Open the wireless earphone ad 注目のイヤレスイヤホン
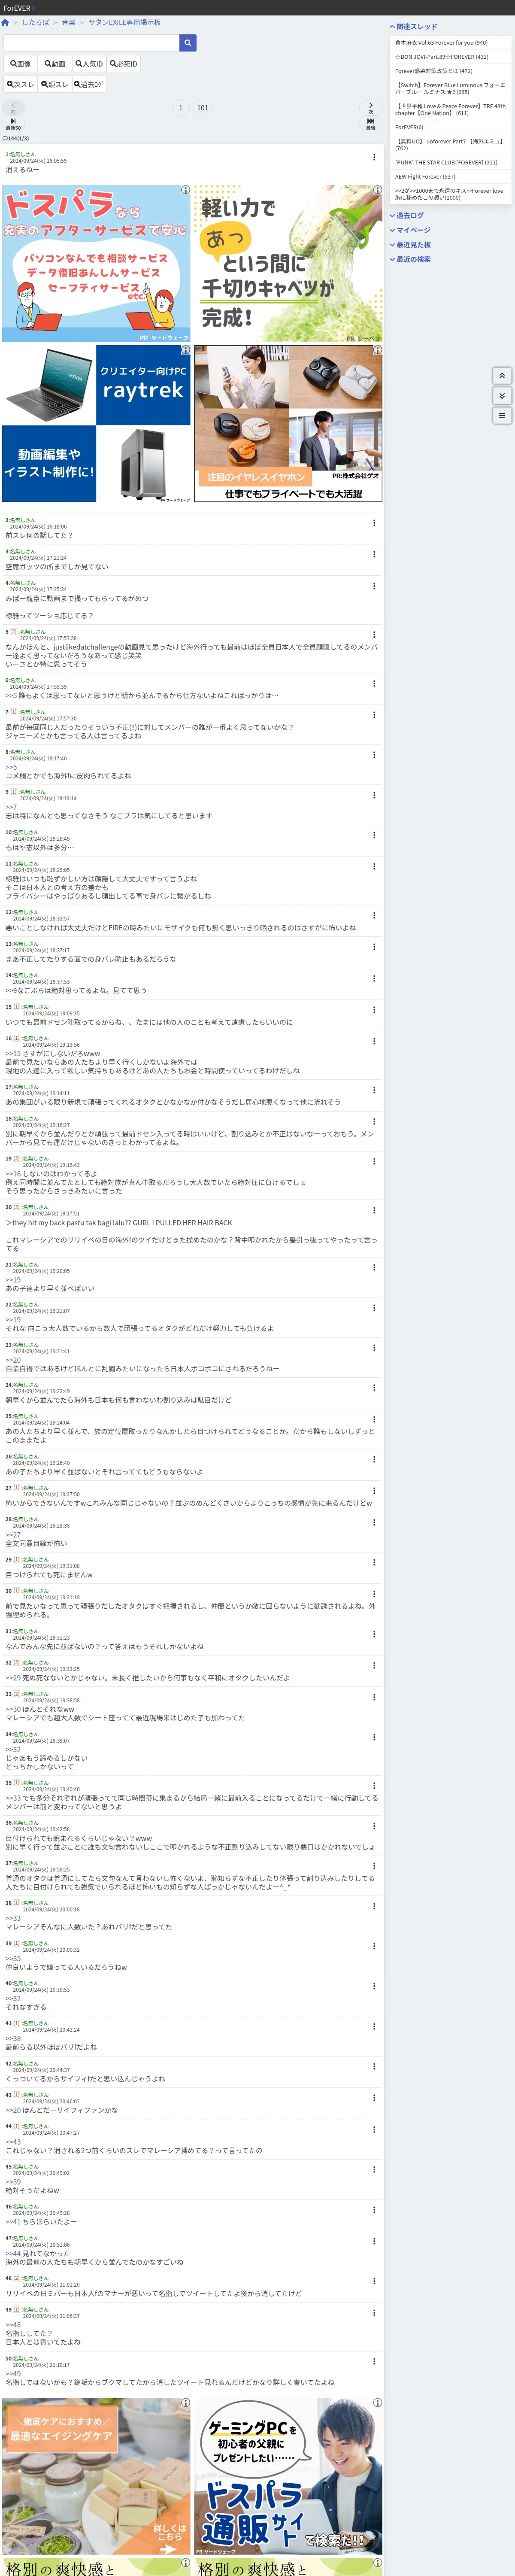Screen dimensions: 515x2576 tap(288, 423)
